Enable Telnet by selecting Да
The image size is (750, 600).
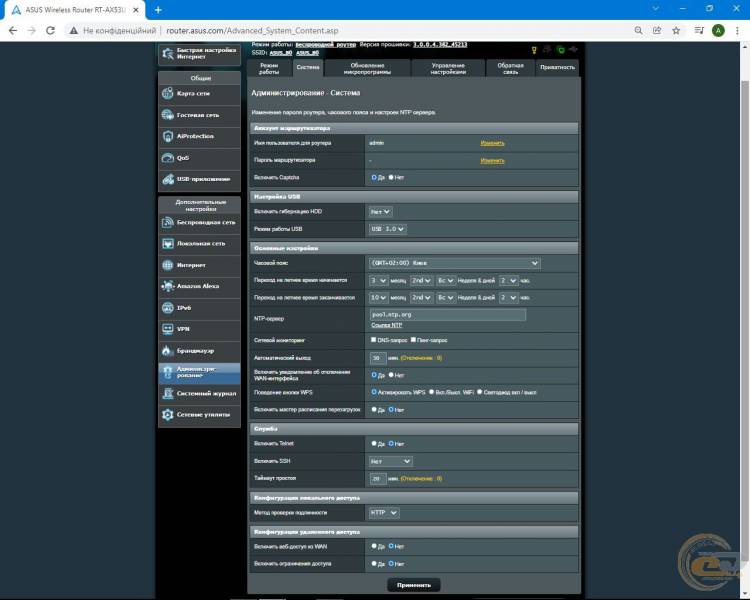[x=374, y=444]
